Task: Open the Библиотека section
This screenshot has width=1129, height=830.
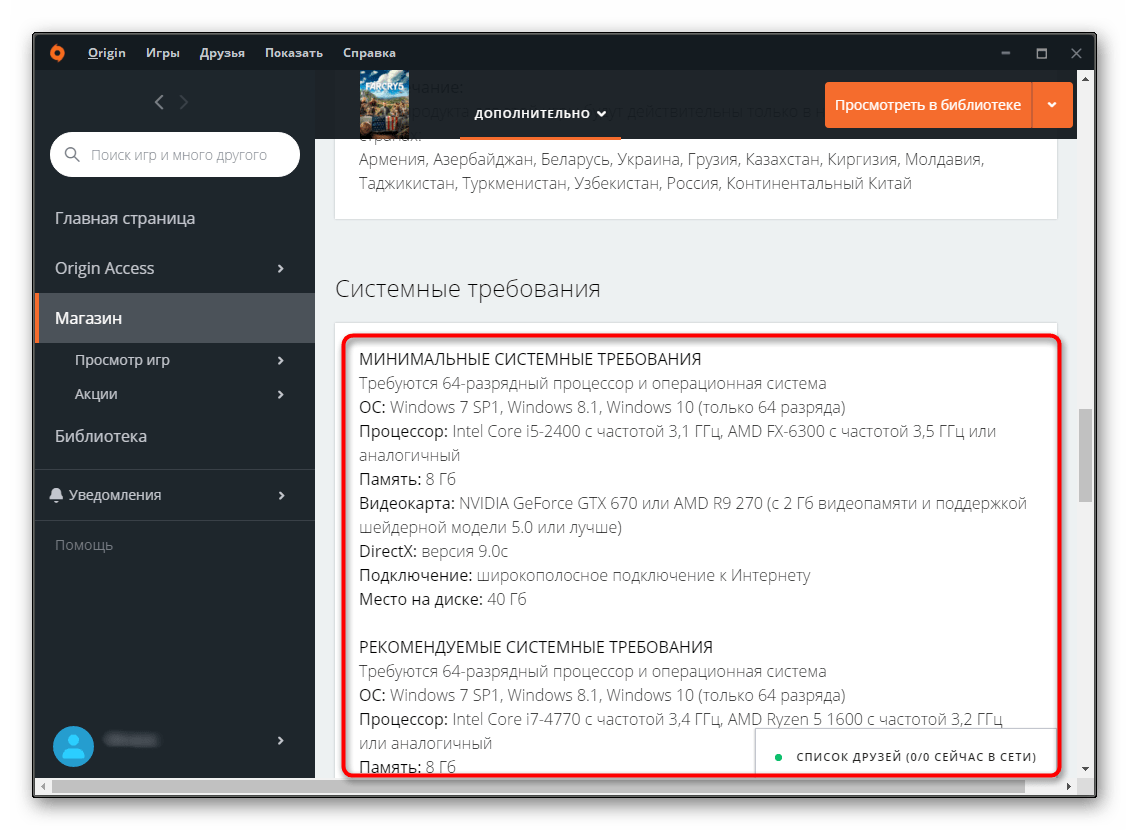Action: pyautogui.click(x=101, y=436)
